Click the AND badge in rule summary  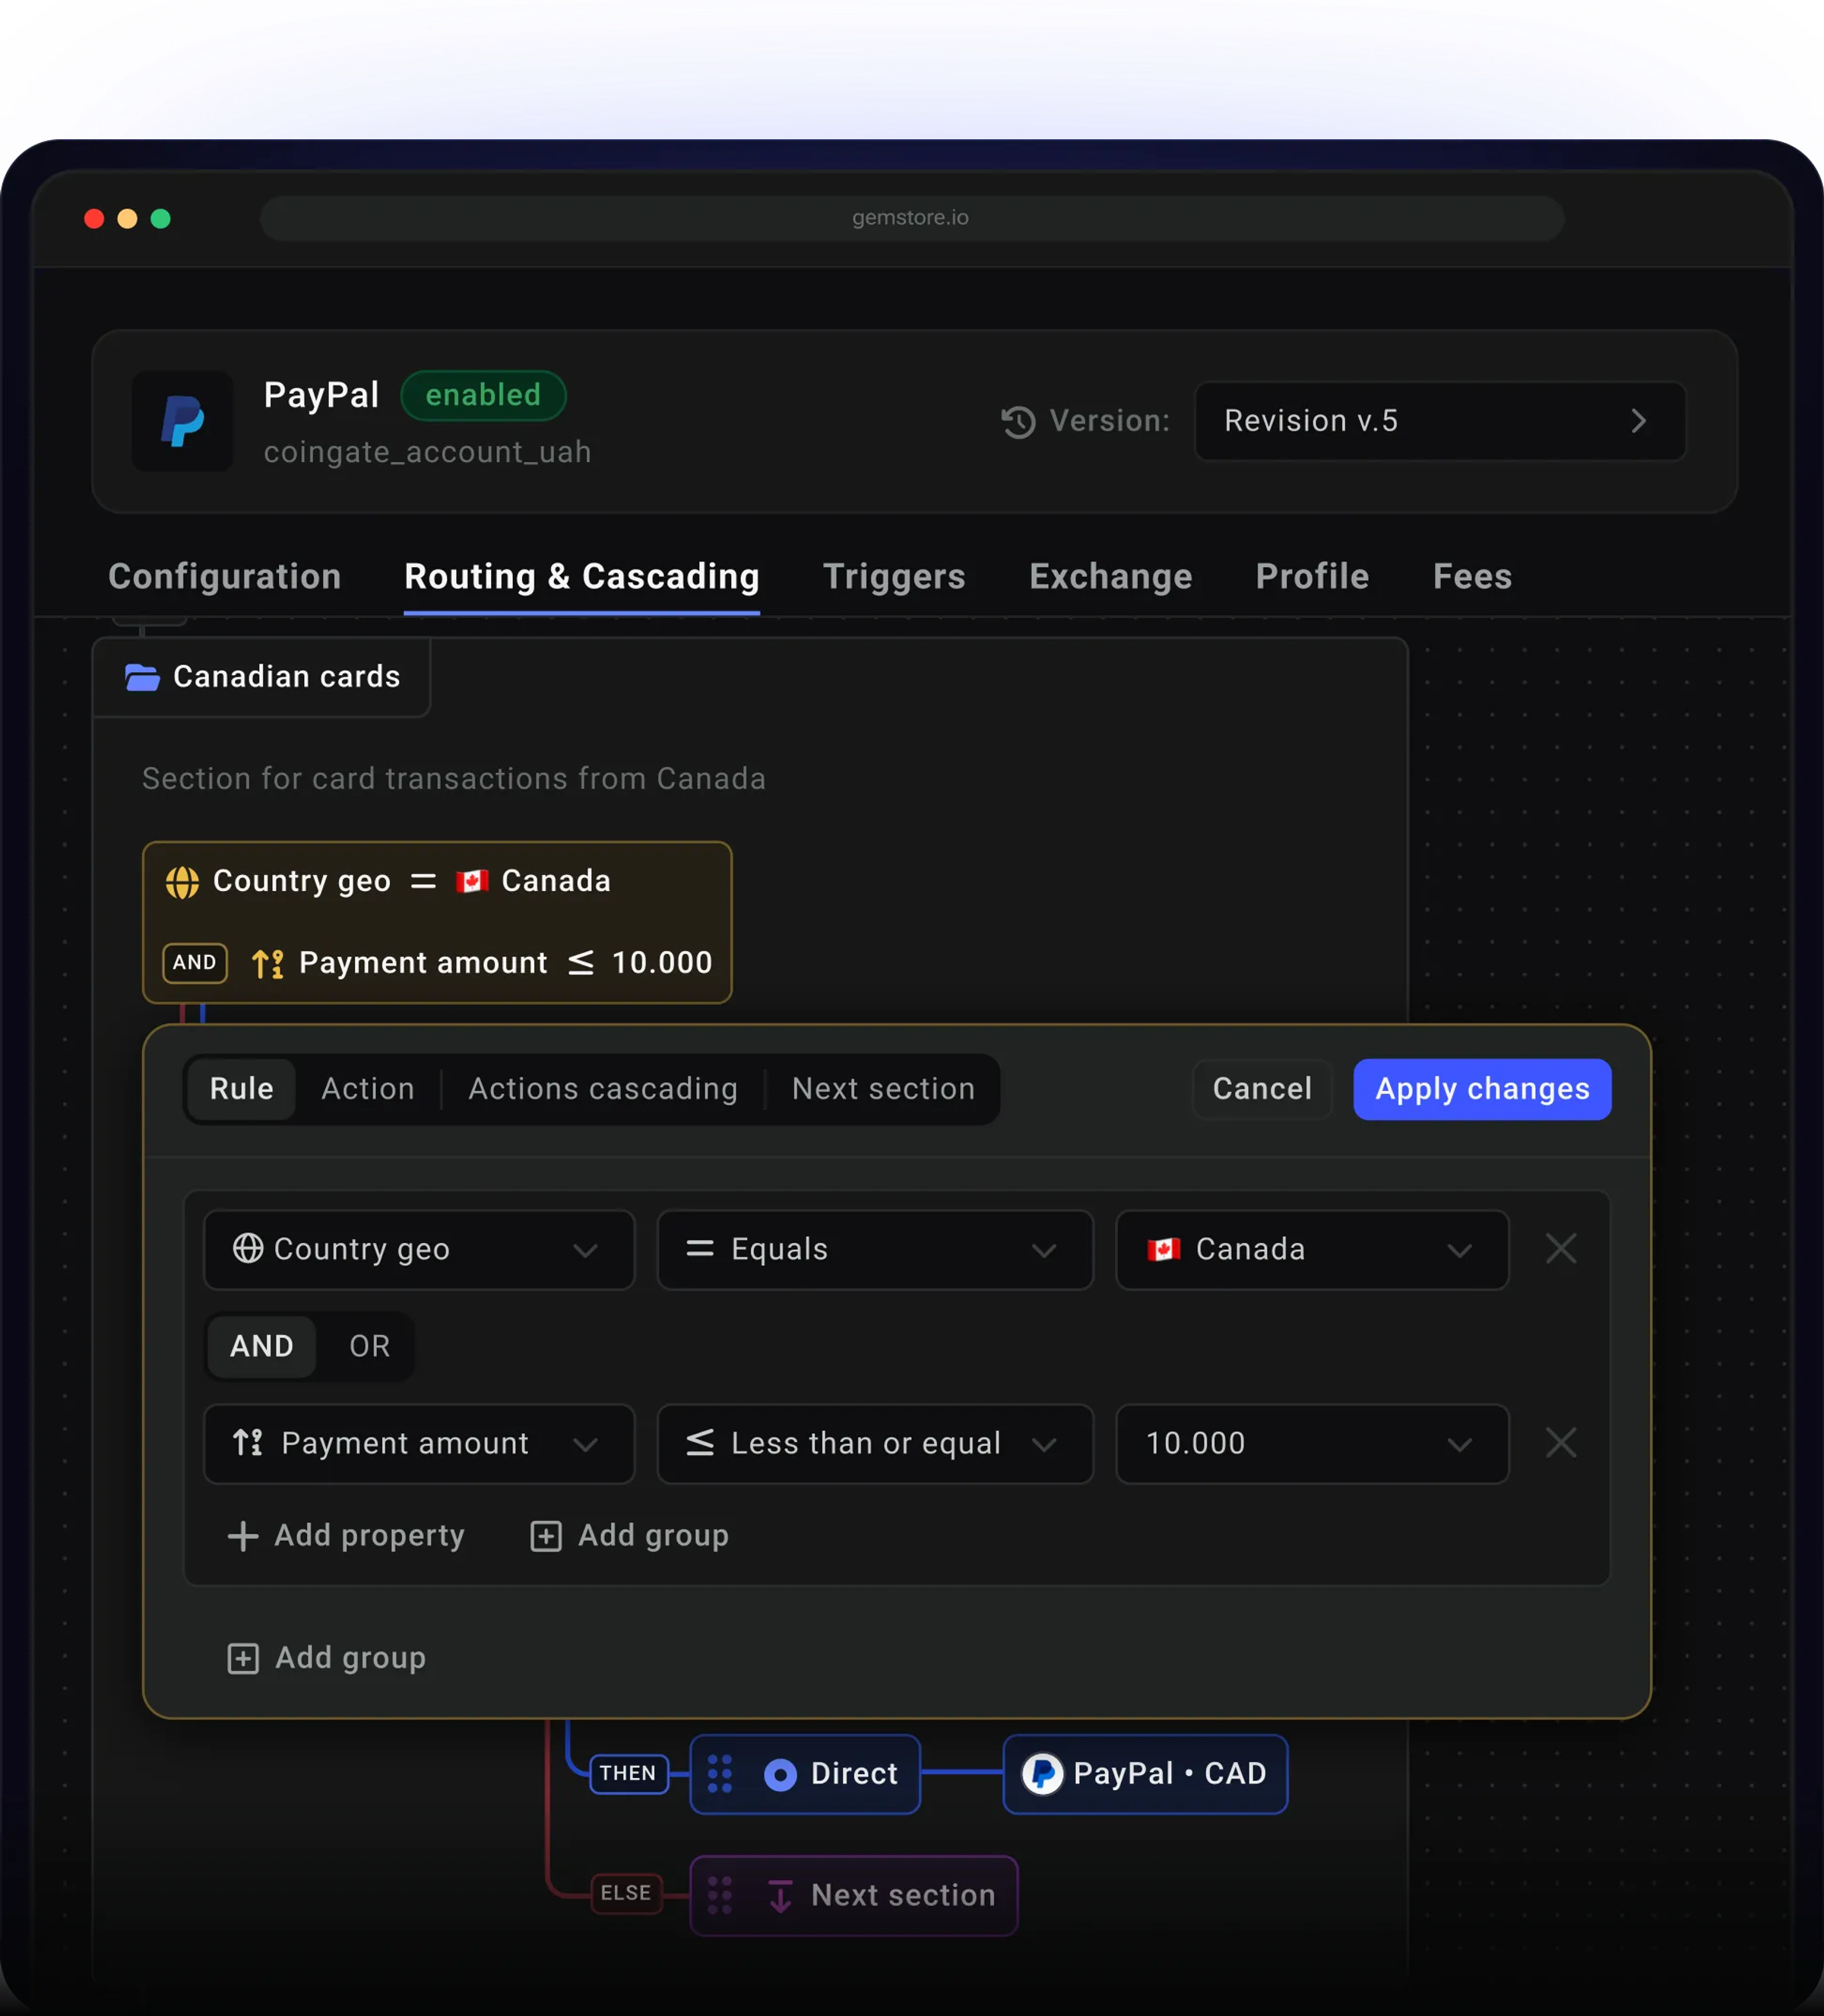195,962
